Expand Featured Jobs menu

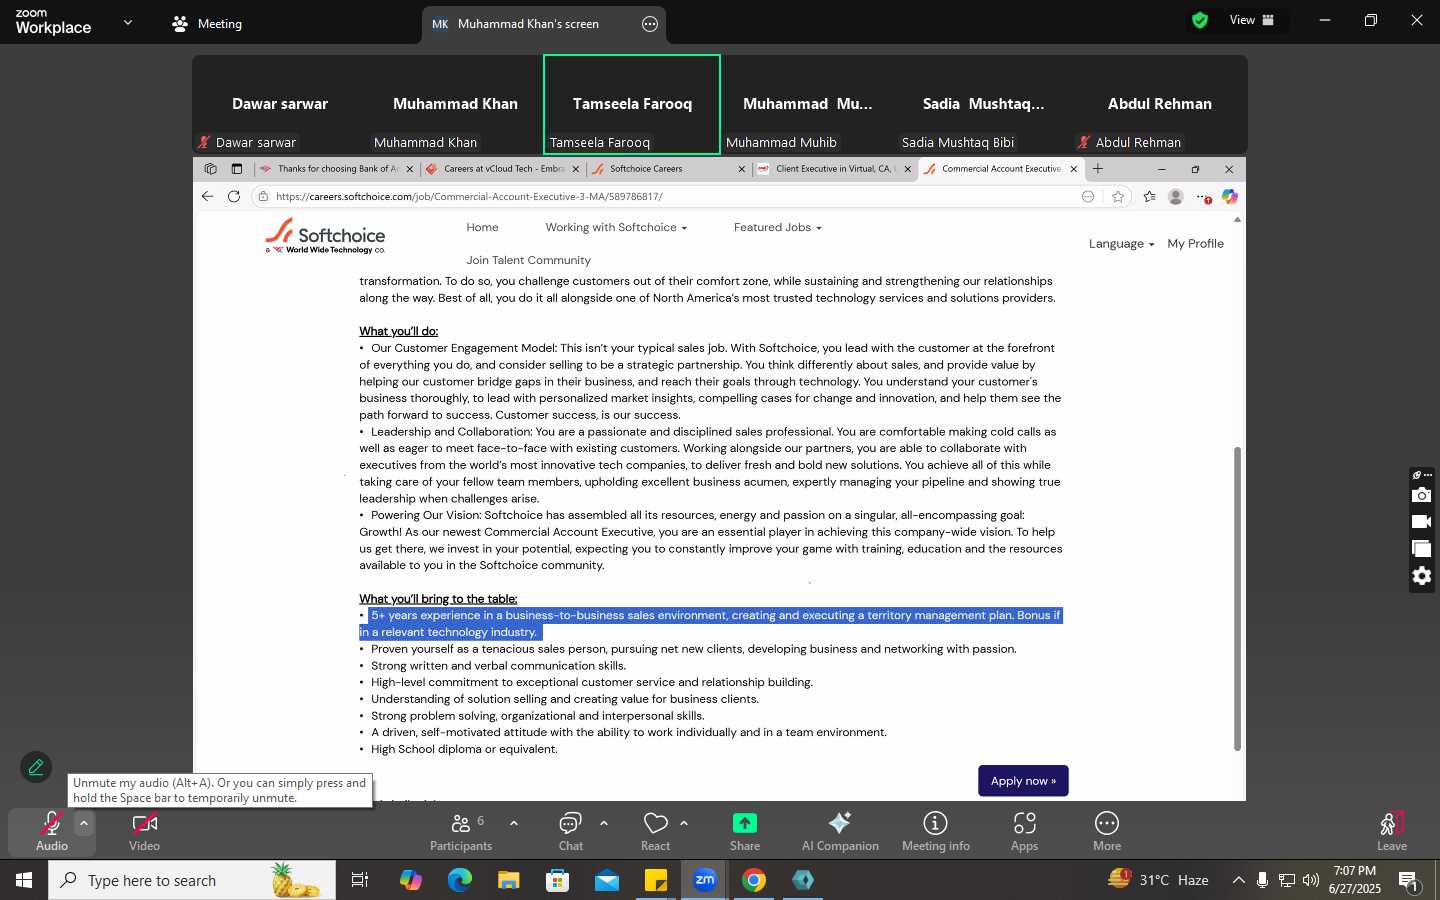pos(777,228)
